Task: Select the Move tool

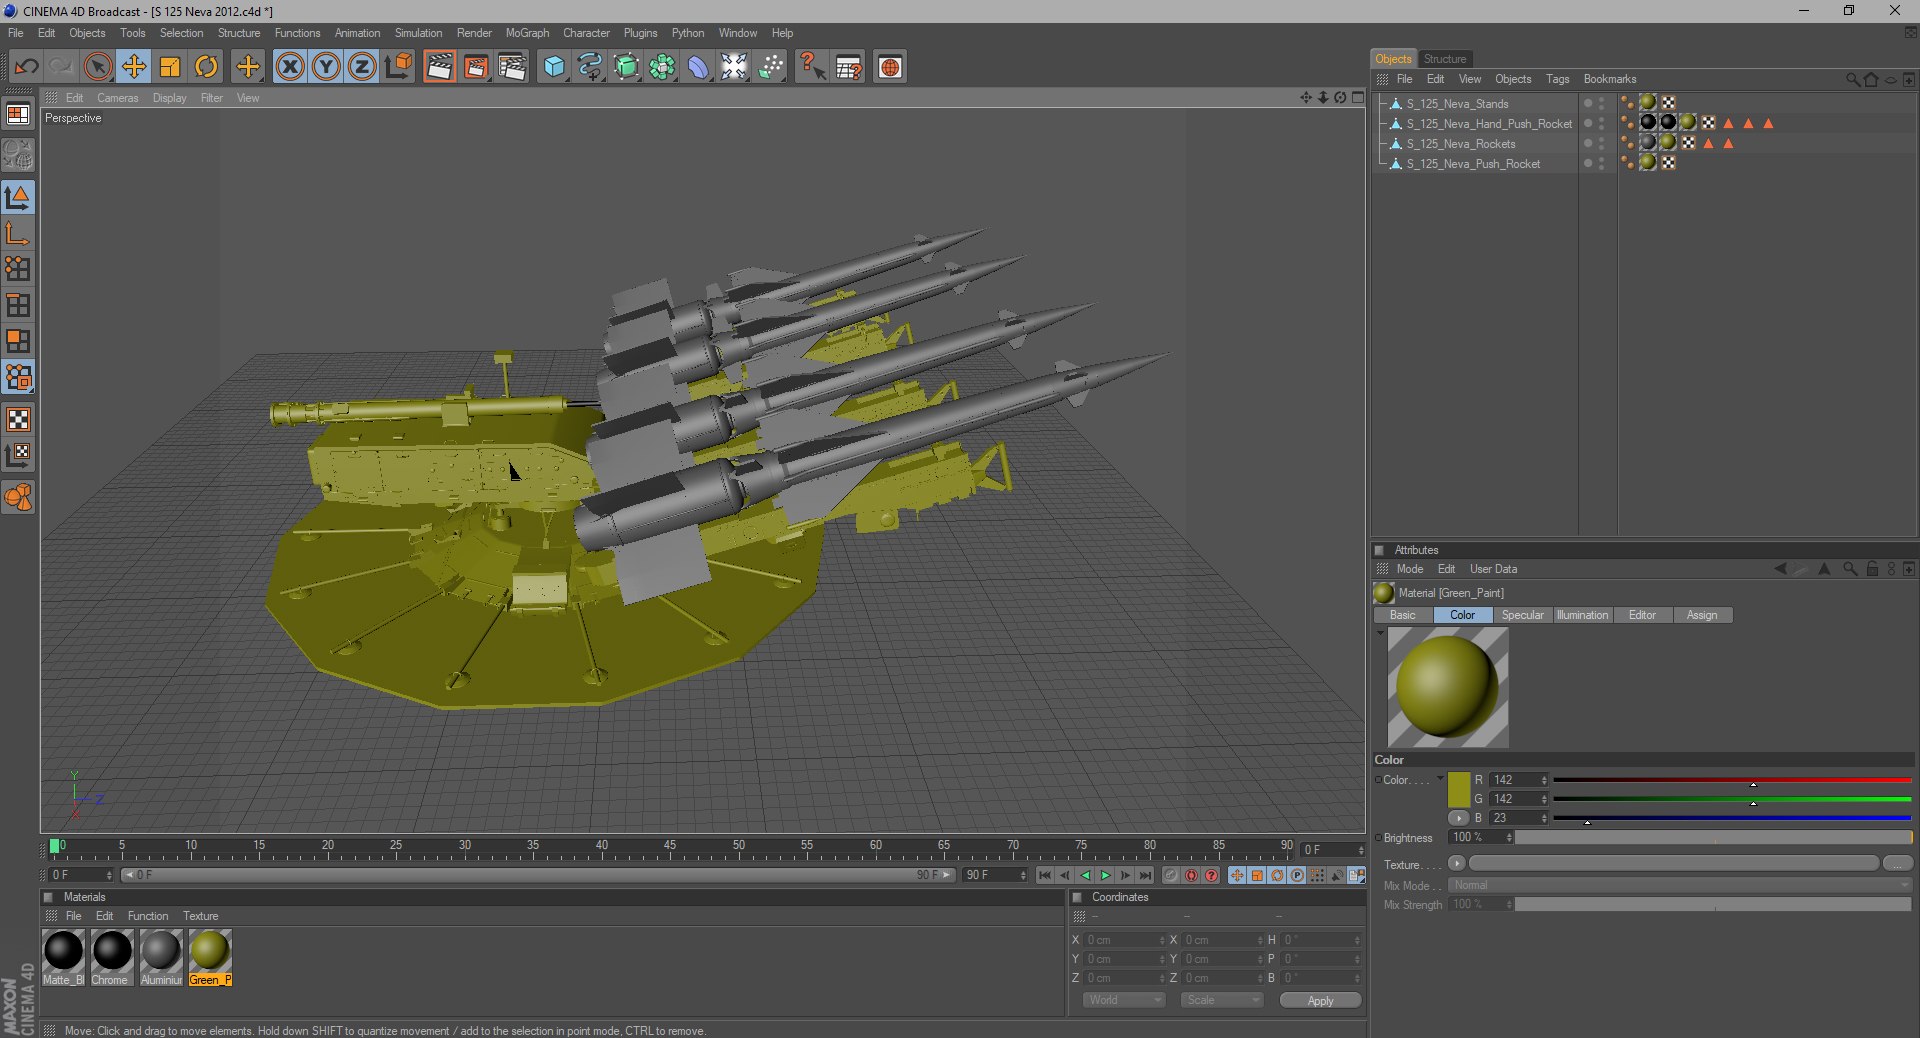Action: tap(133, 67)
